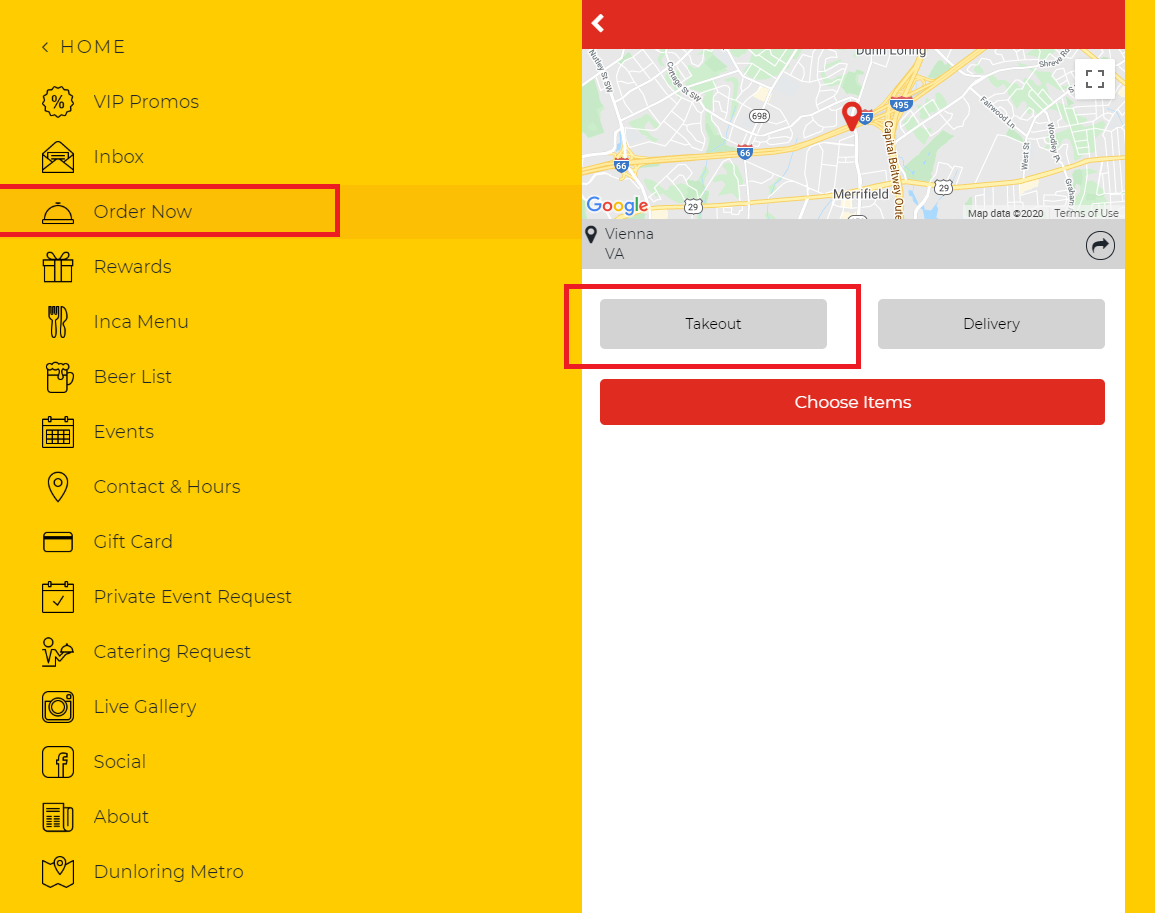Select the Takeout order option
1155x913 pixels.
(713, 324)
